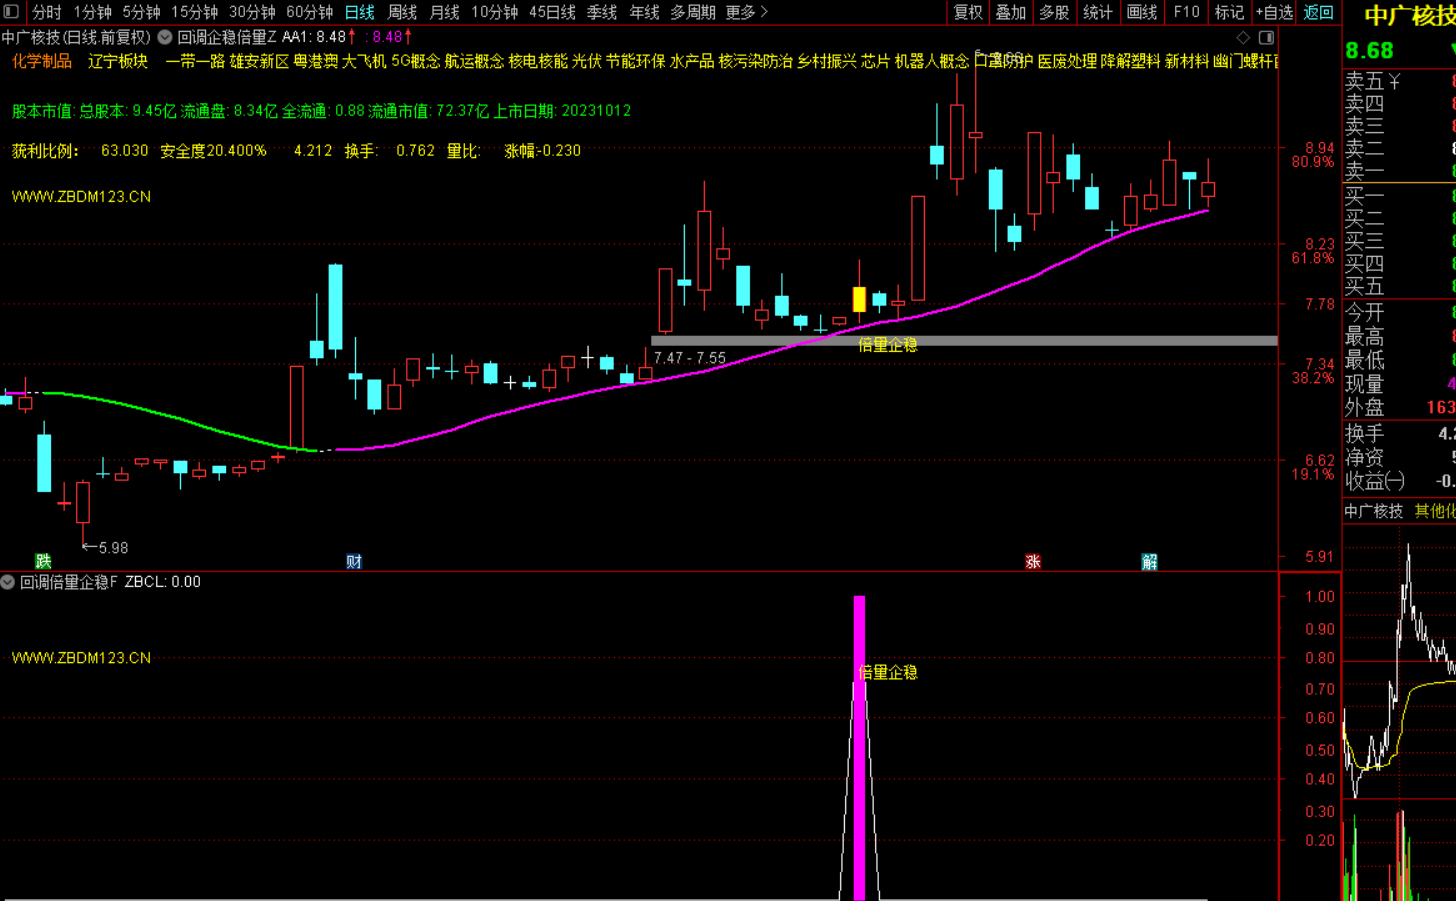Screen dimensions: 1456x901
Task: Toggle the 复权 price adjustment
Action: point(968,12)
